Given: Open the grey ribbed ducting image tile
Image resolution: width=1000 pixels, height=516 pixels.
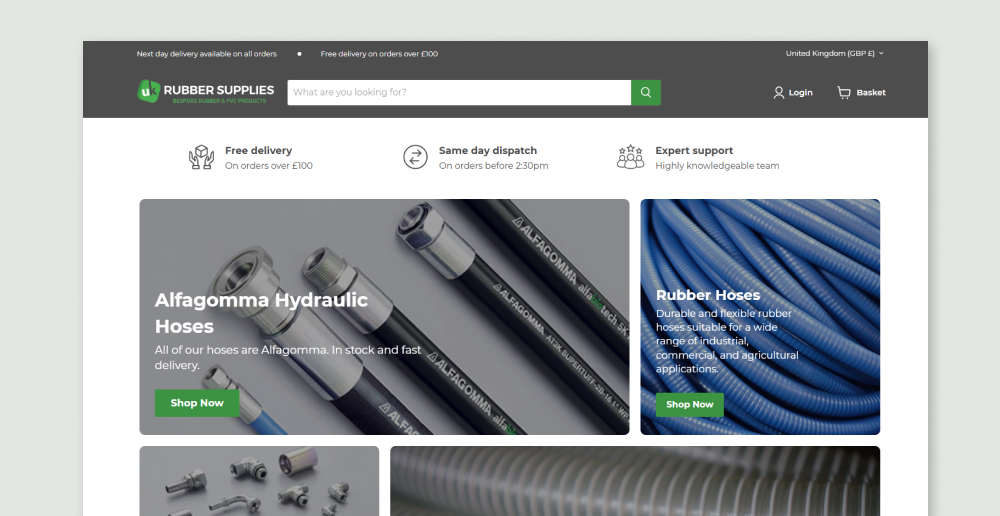Looking at the screenshot, I should tap(635, 481).
